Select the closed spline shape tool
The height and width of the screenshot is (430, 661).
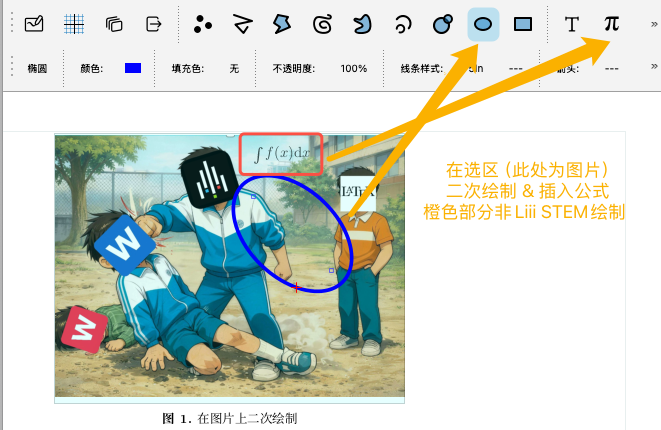point(362,24)
